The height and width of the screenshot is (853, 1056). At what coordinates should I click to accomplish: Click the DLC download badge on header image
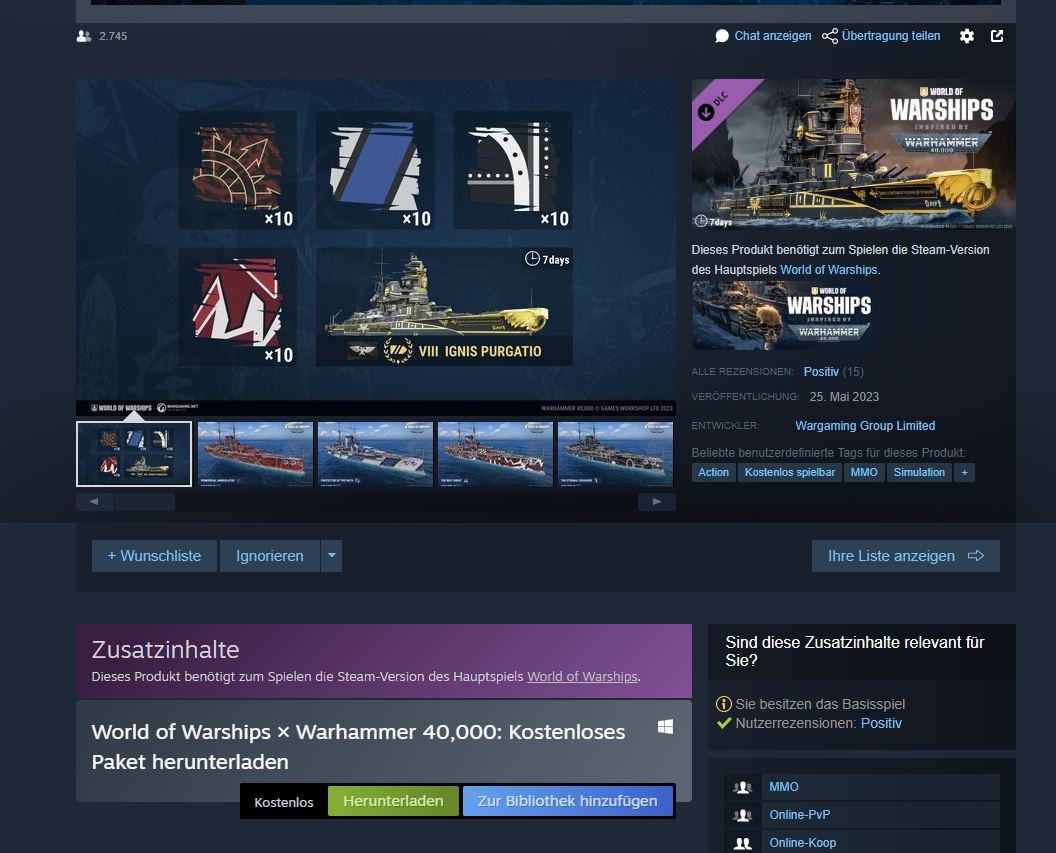(706, 112)
